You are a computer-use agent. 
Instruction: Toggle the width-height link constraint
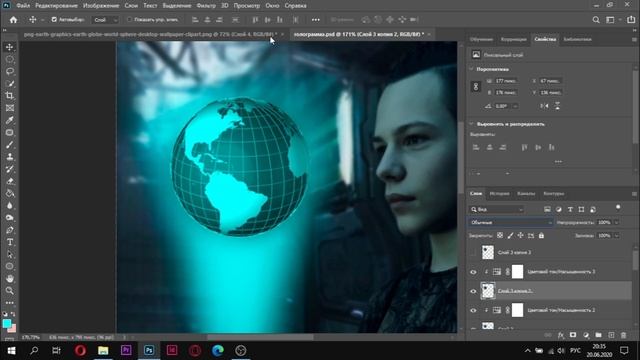click(476, 87)
